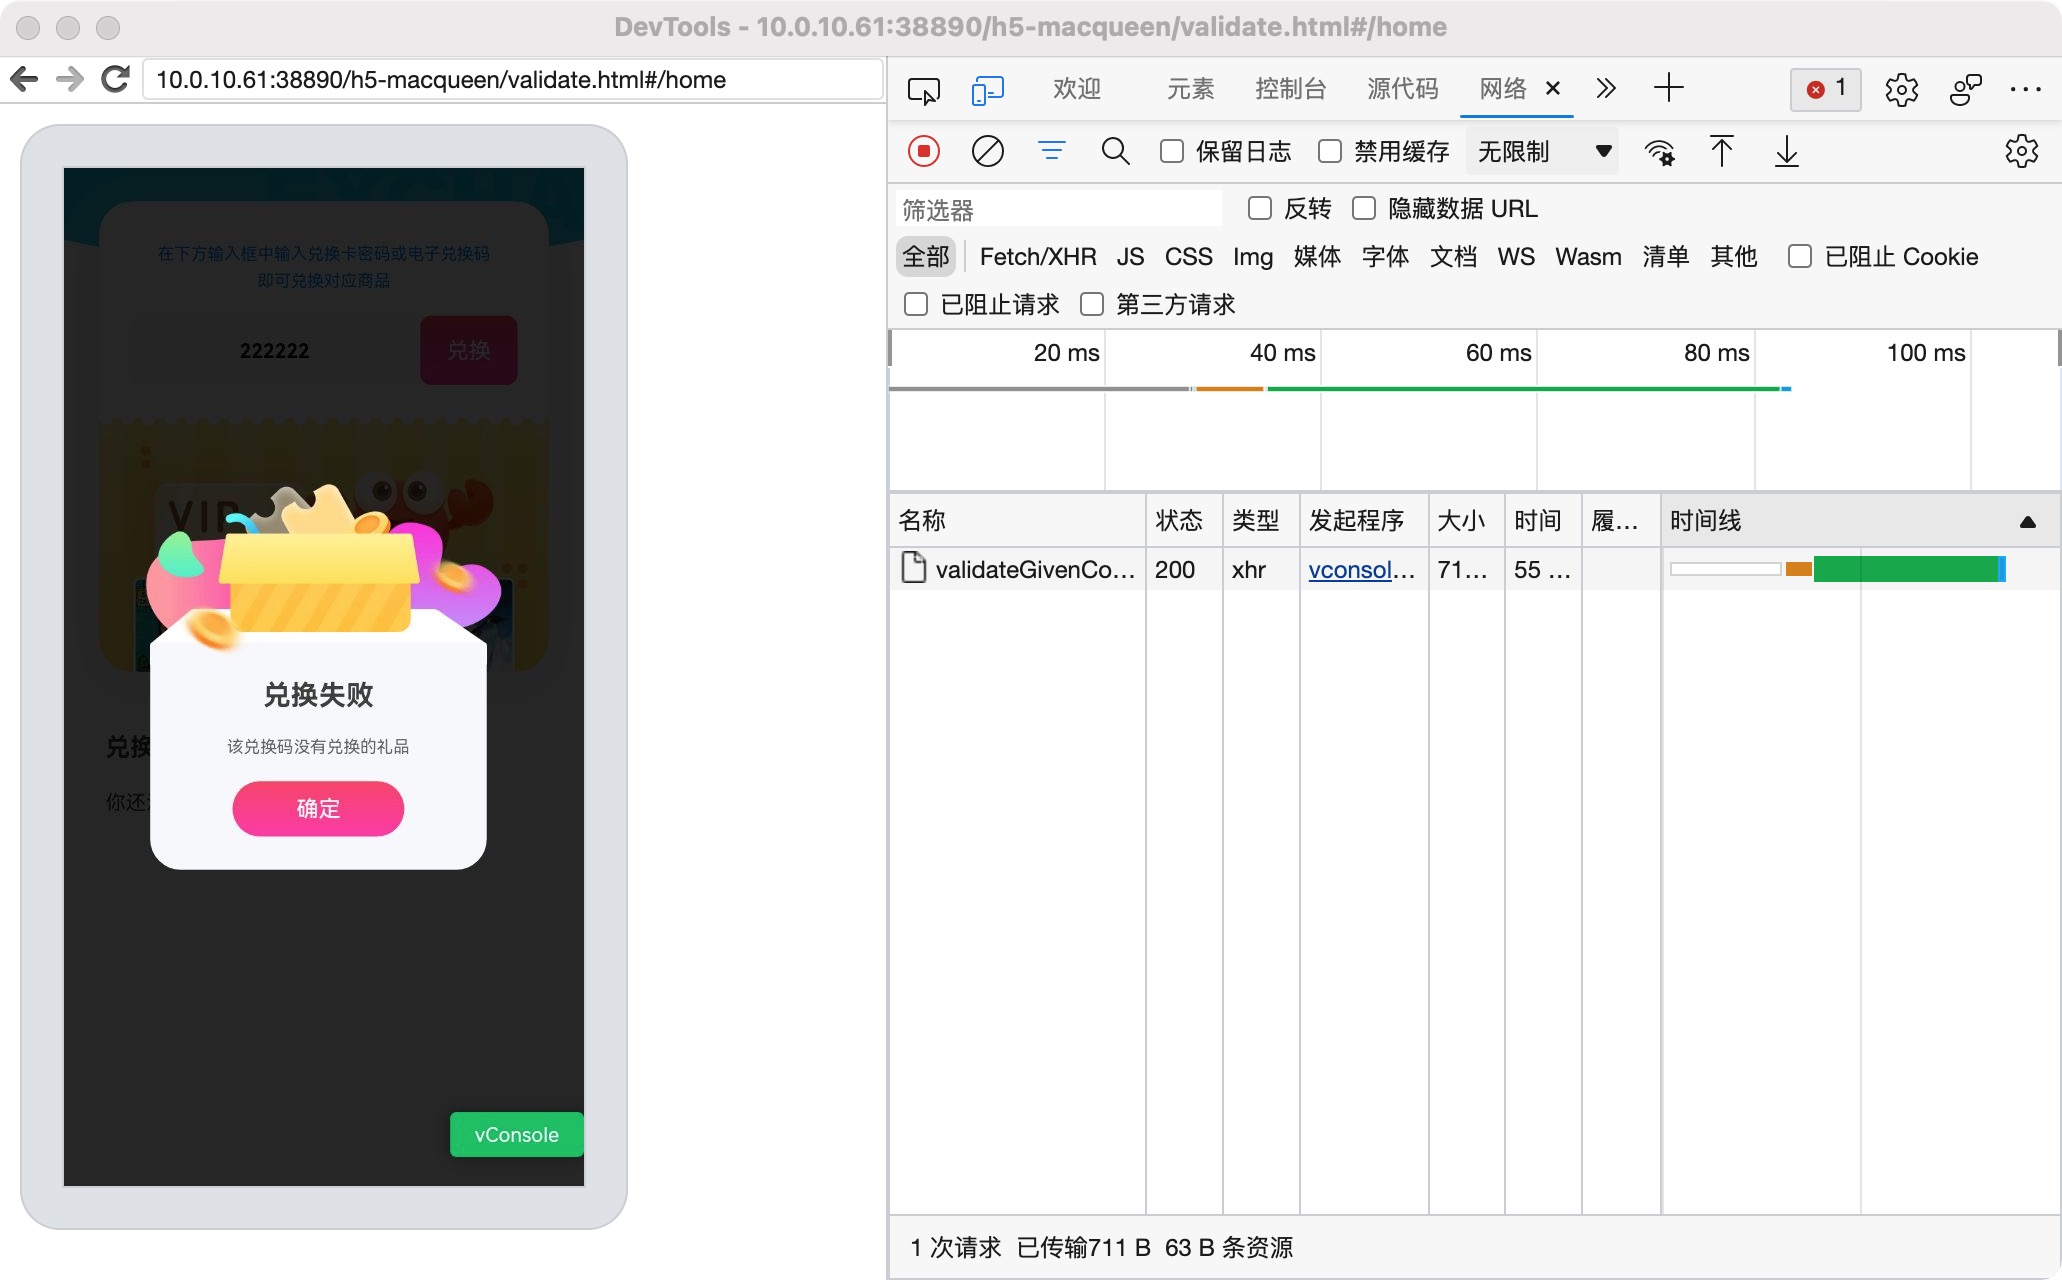2062x1280 pixels.
Task: Filter requests by 全部
Action: 926,257
